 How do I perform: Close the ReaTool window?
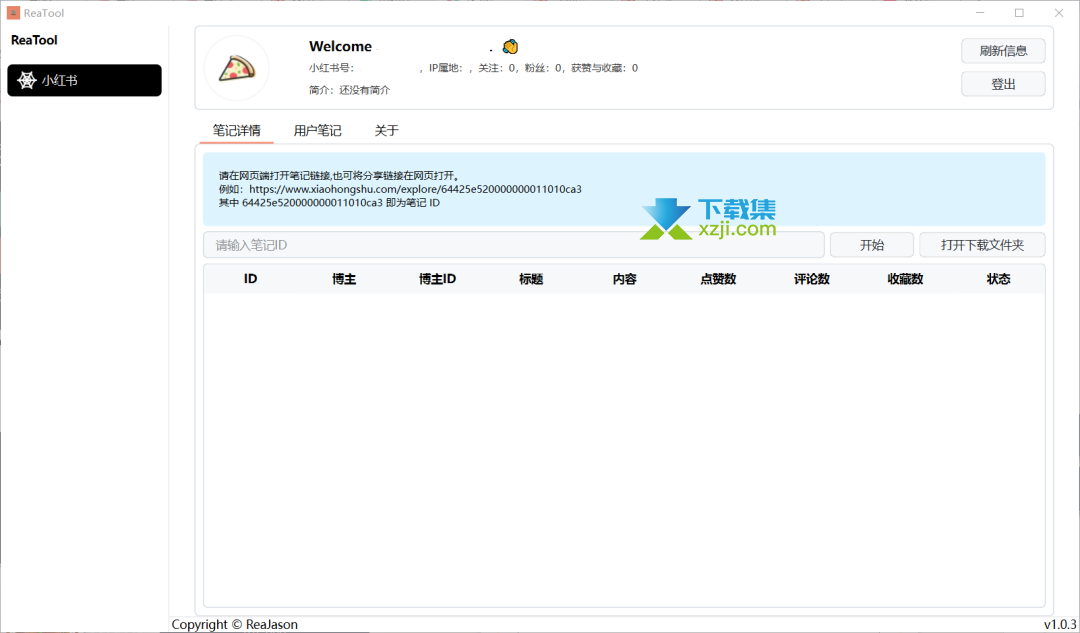1059,12
